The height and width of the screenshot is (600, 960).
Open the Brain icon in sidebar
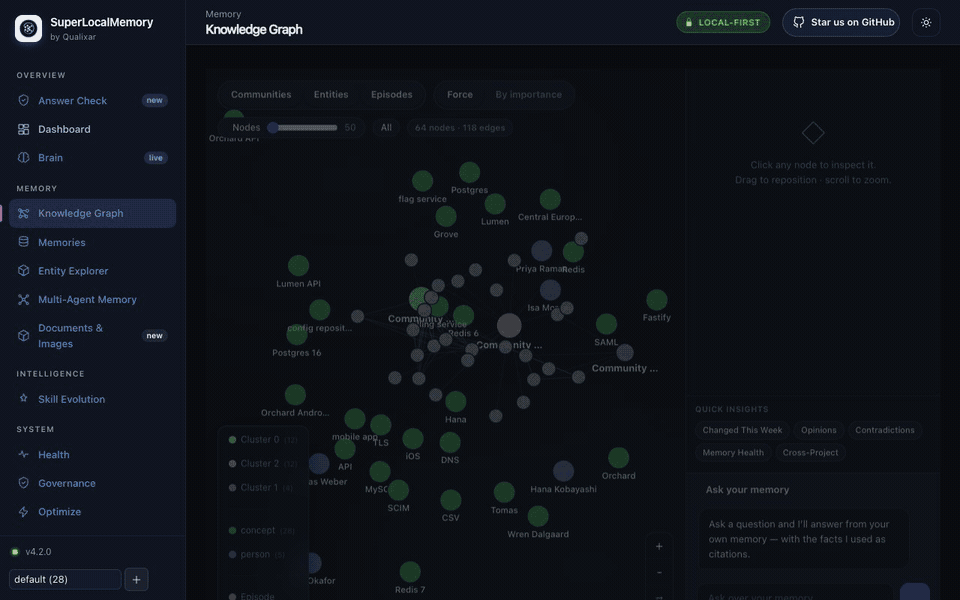pyautogui.click(x=23, y=157)
